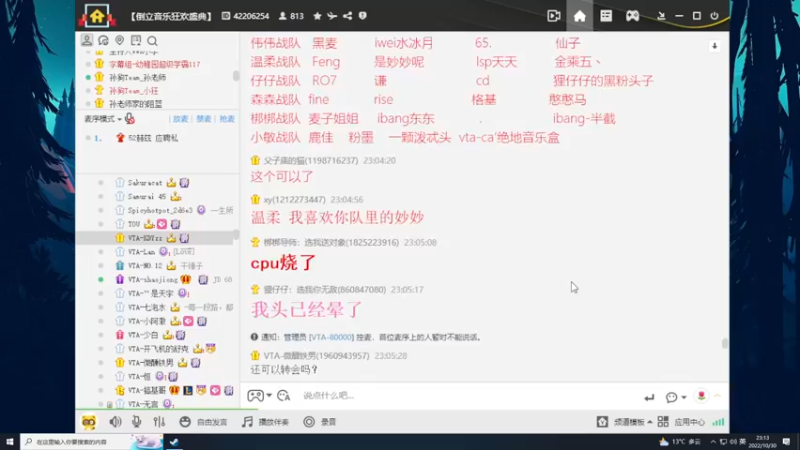The image size is (800, 450).
Task: Focus the 说点什么吧 chat input field
Action: (467, 395)
